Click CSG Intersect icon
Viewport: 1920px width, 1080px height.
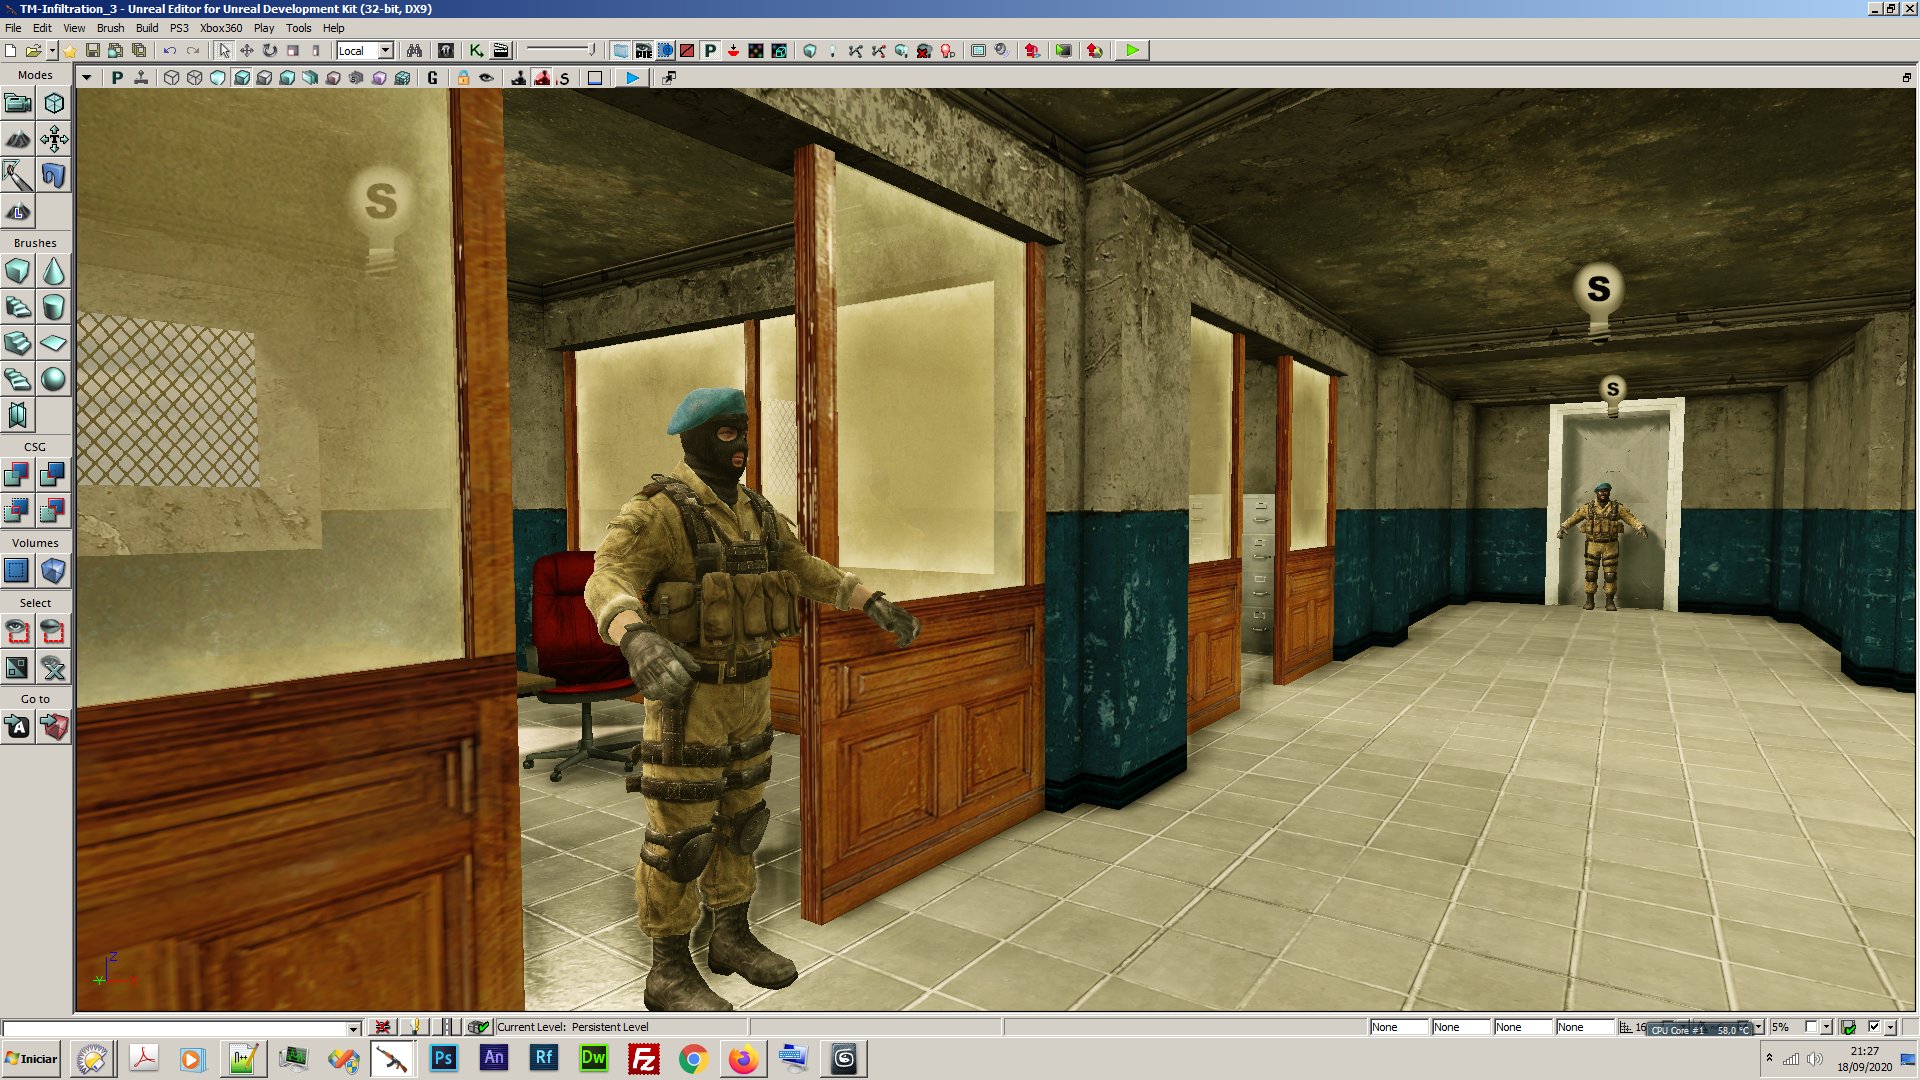[18, 511]
